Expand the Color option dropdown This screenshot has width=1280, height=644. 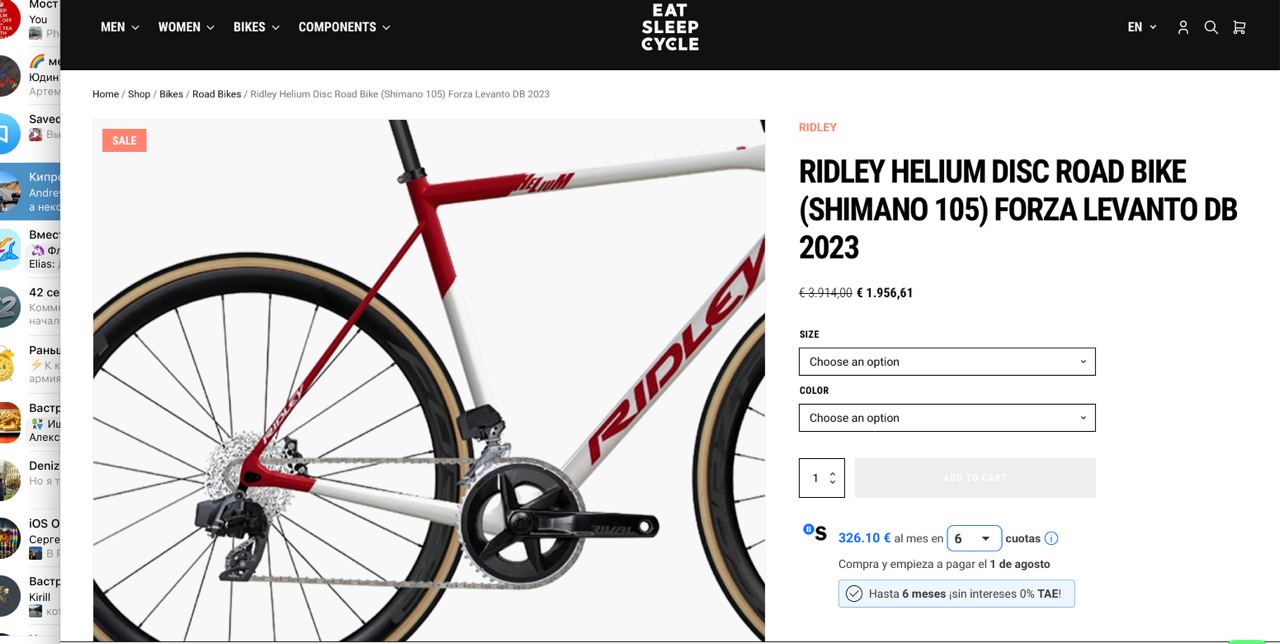947,418
